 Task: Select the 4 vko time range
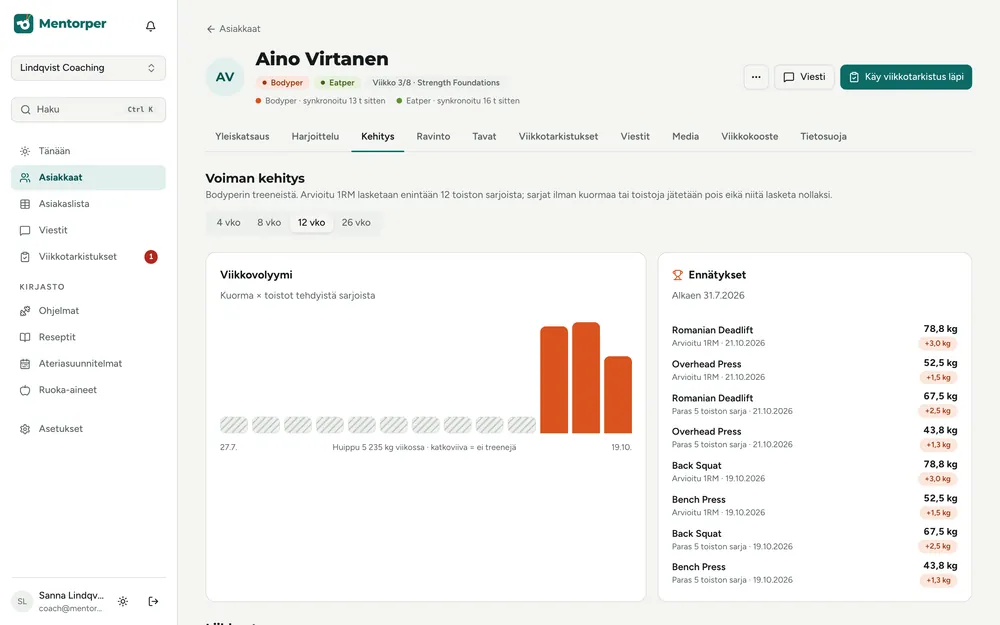[228, 223]
